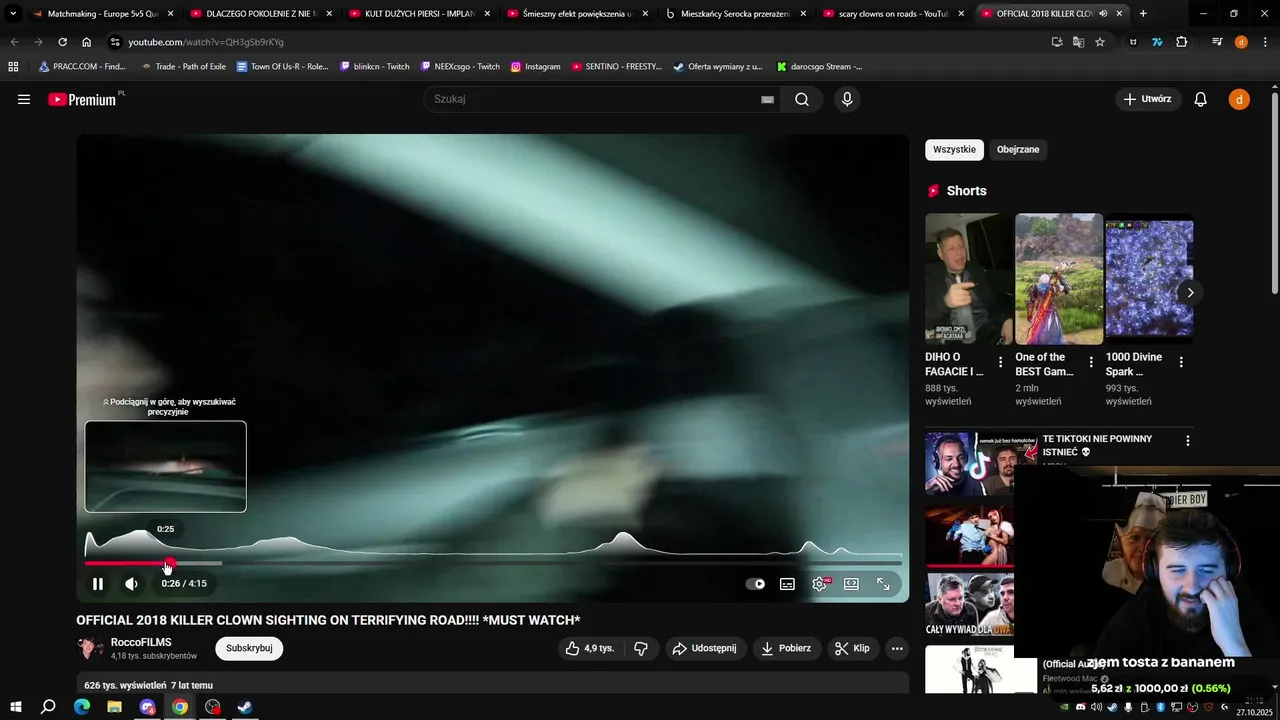Click the search magnifier button

802,99
